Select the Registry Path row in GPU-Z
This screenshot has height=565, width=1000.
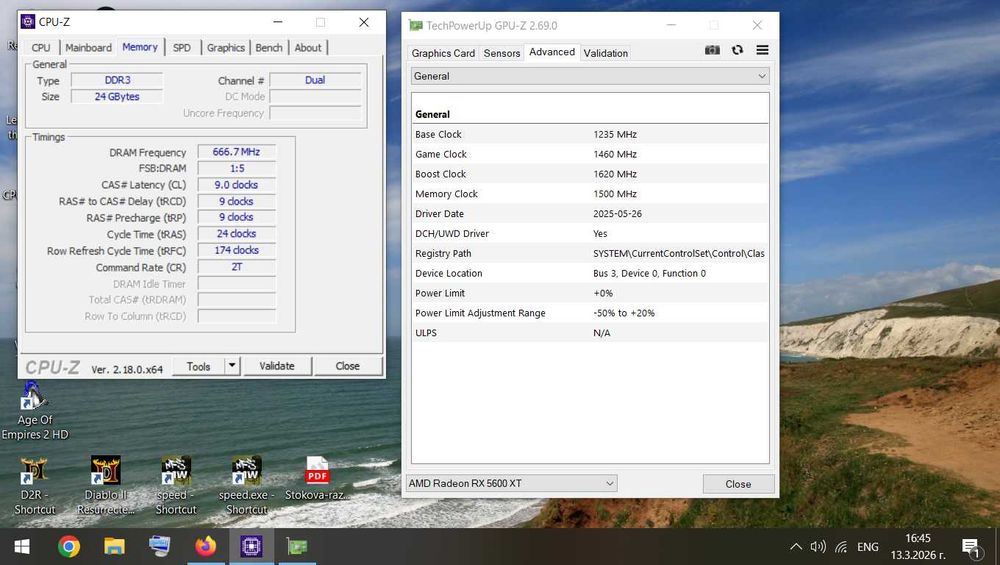tap(590, 253)
